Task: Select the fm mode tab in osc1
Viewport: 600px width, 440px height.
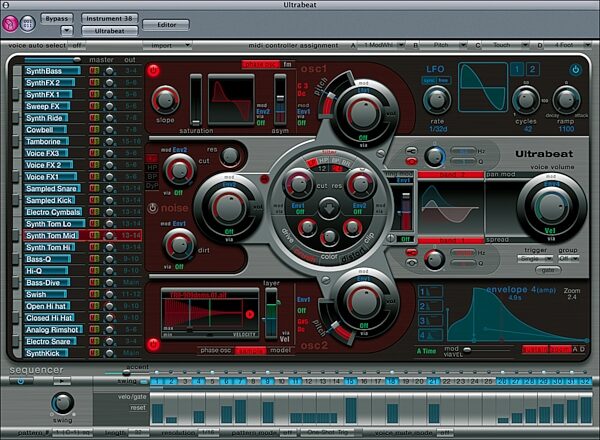Action: coord(287,64)
